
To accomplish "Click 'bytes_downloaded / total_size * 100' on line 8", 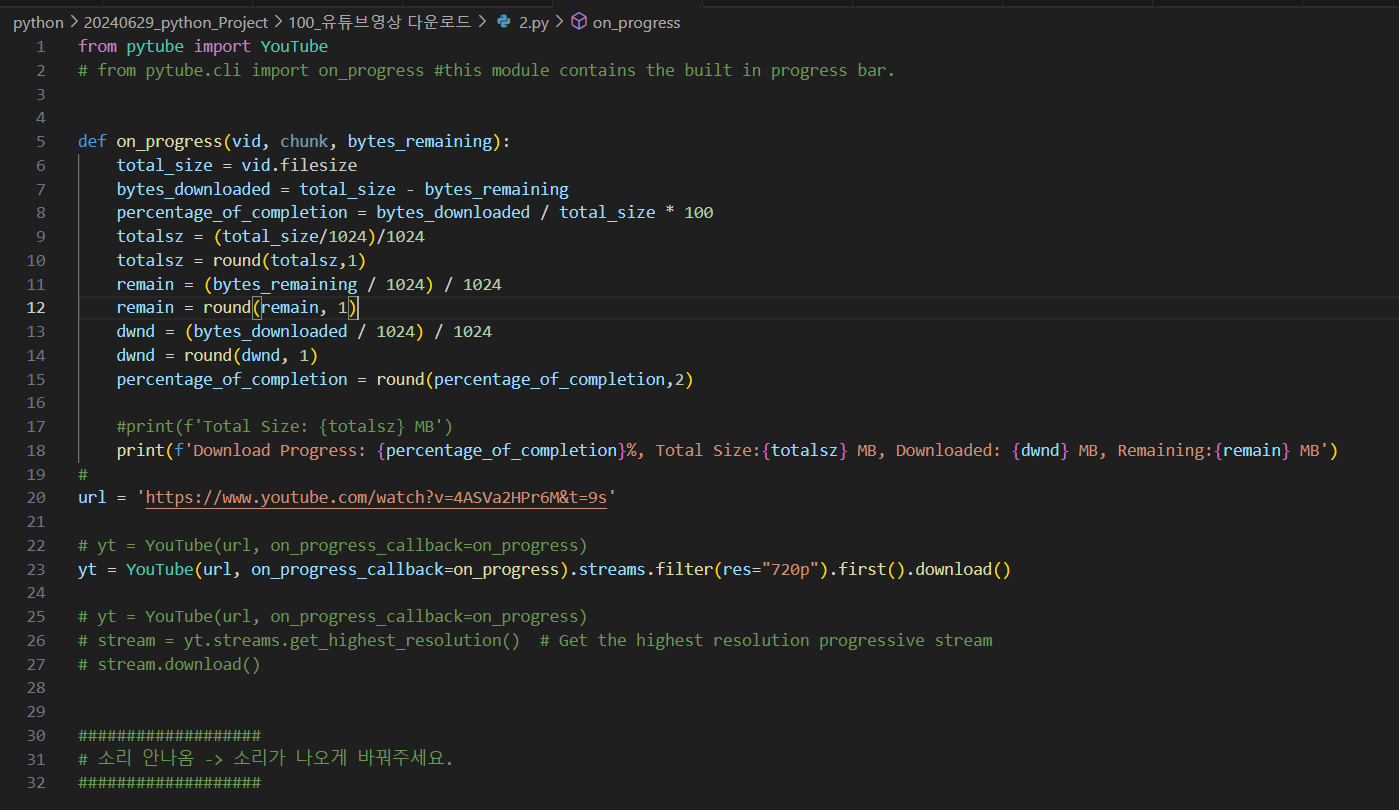I will (x=545, y=213).
